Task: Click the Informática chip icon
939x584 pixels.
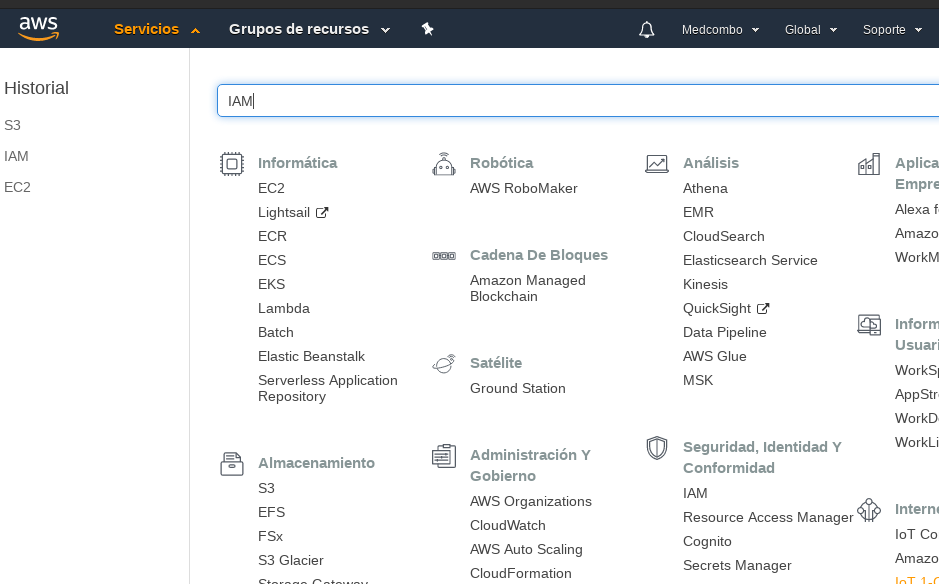Action: 231,162
